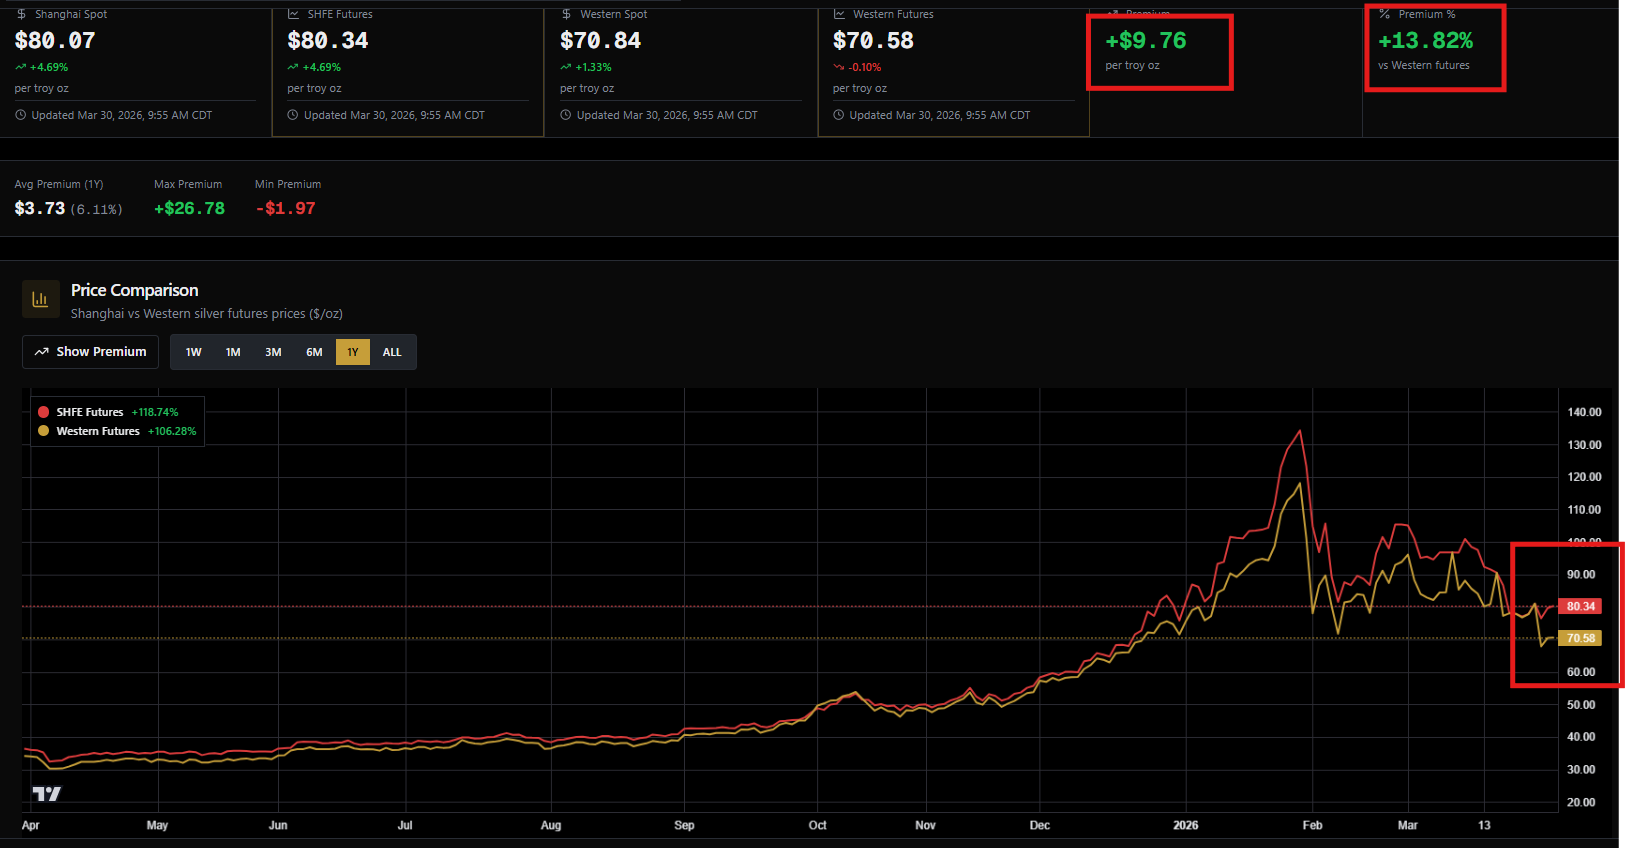This screenshot has height=848, width=1625.
Task: Click the chart icon beside Western Futures
Action: pyautogui.click(x=840, y=14)
